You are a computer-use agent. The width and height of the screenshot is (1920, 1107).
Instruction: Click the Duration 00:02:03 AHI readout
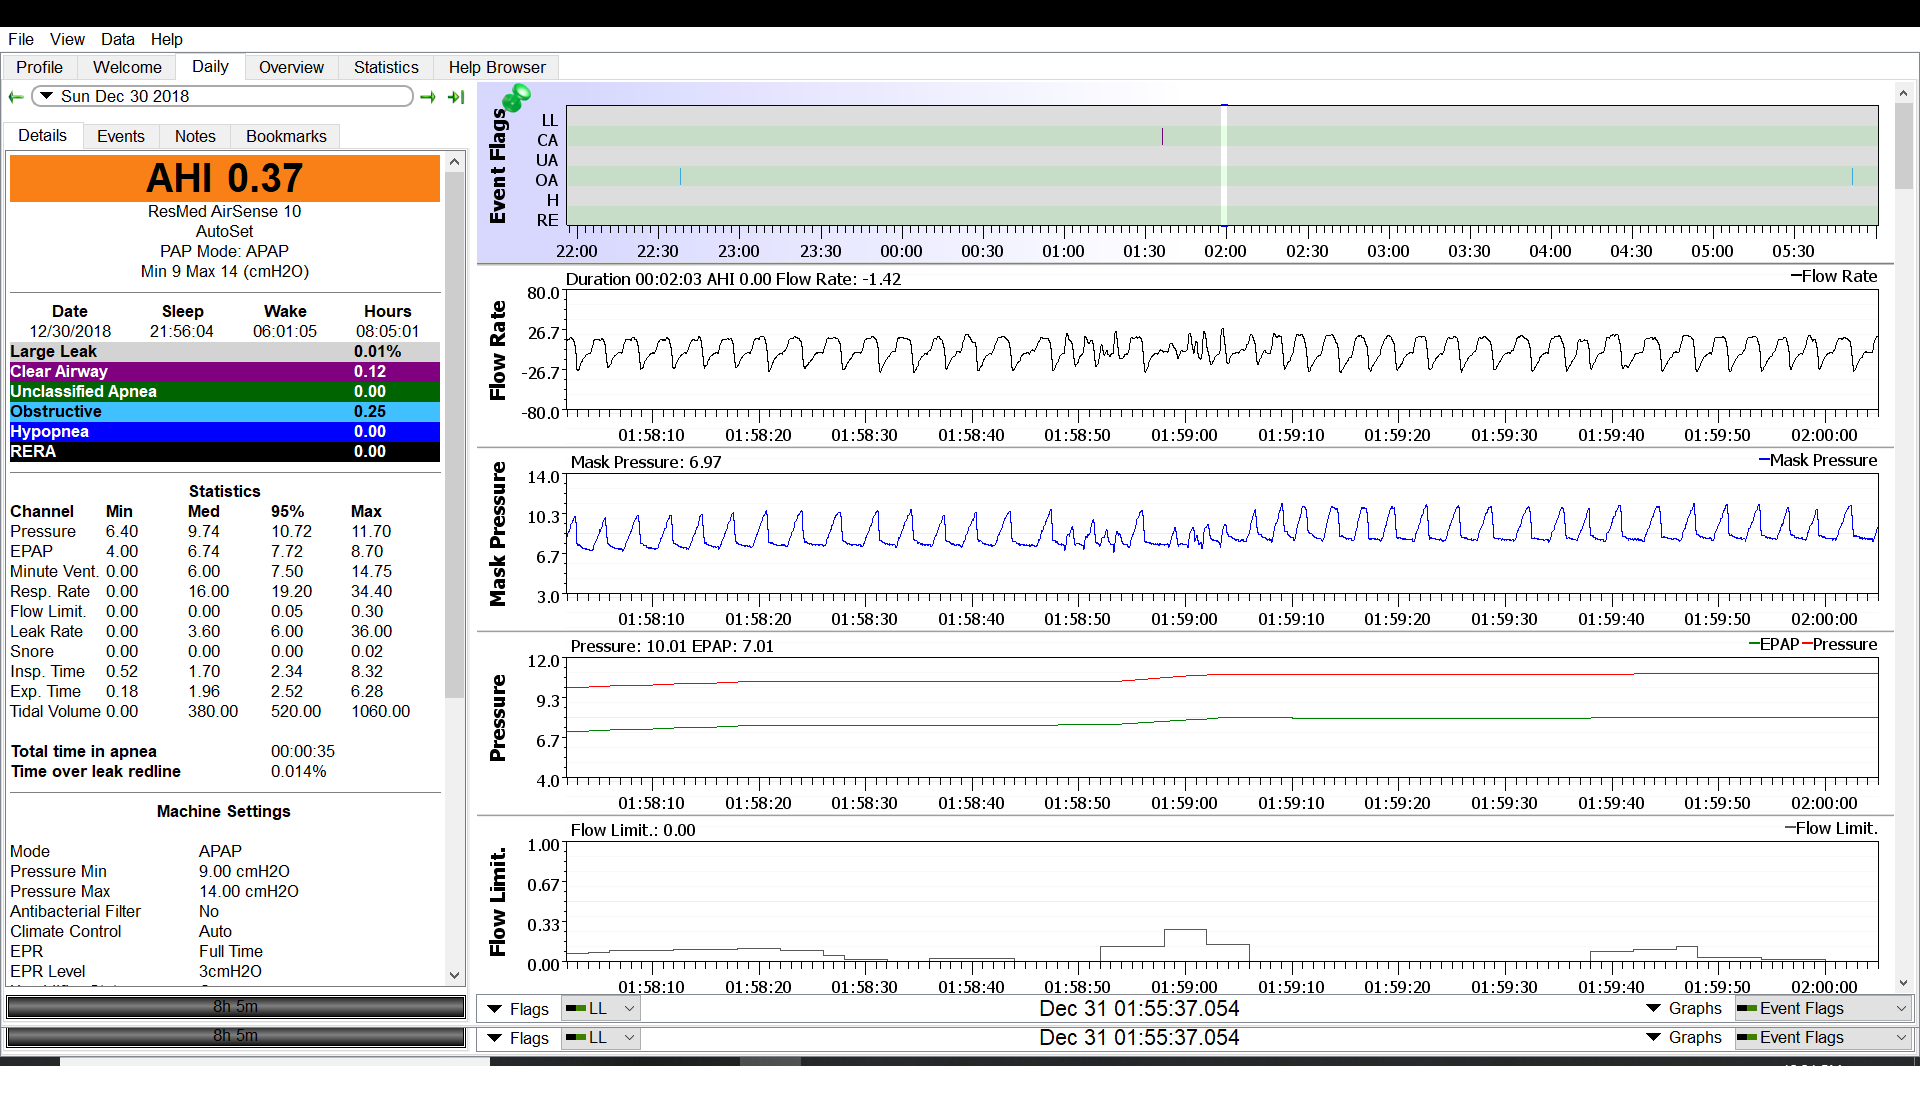tap(734, 279)
